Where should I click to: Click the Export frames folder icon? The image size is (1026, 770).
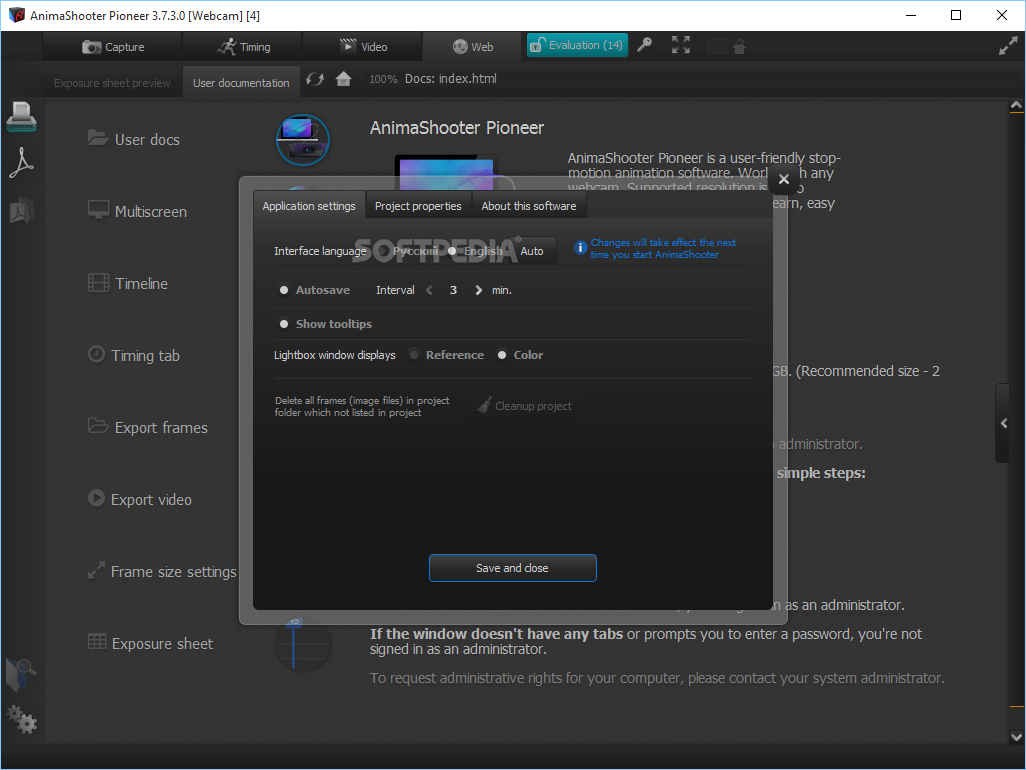pos(98,425)
